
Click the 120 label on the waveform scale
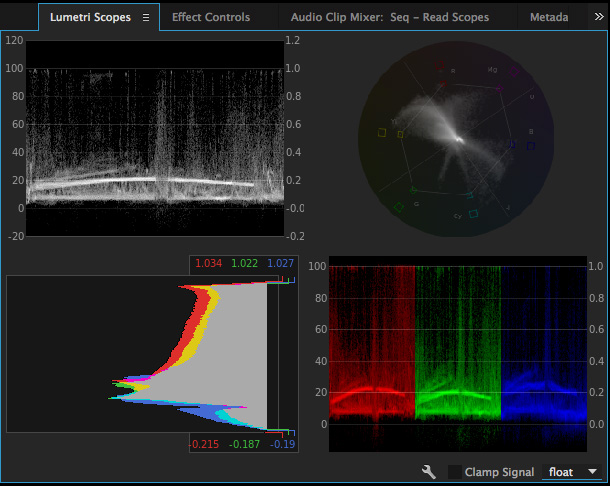[x=14, y=40]
